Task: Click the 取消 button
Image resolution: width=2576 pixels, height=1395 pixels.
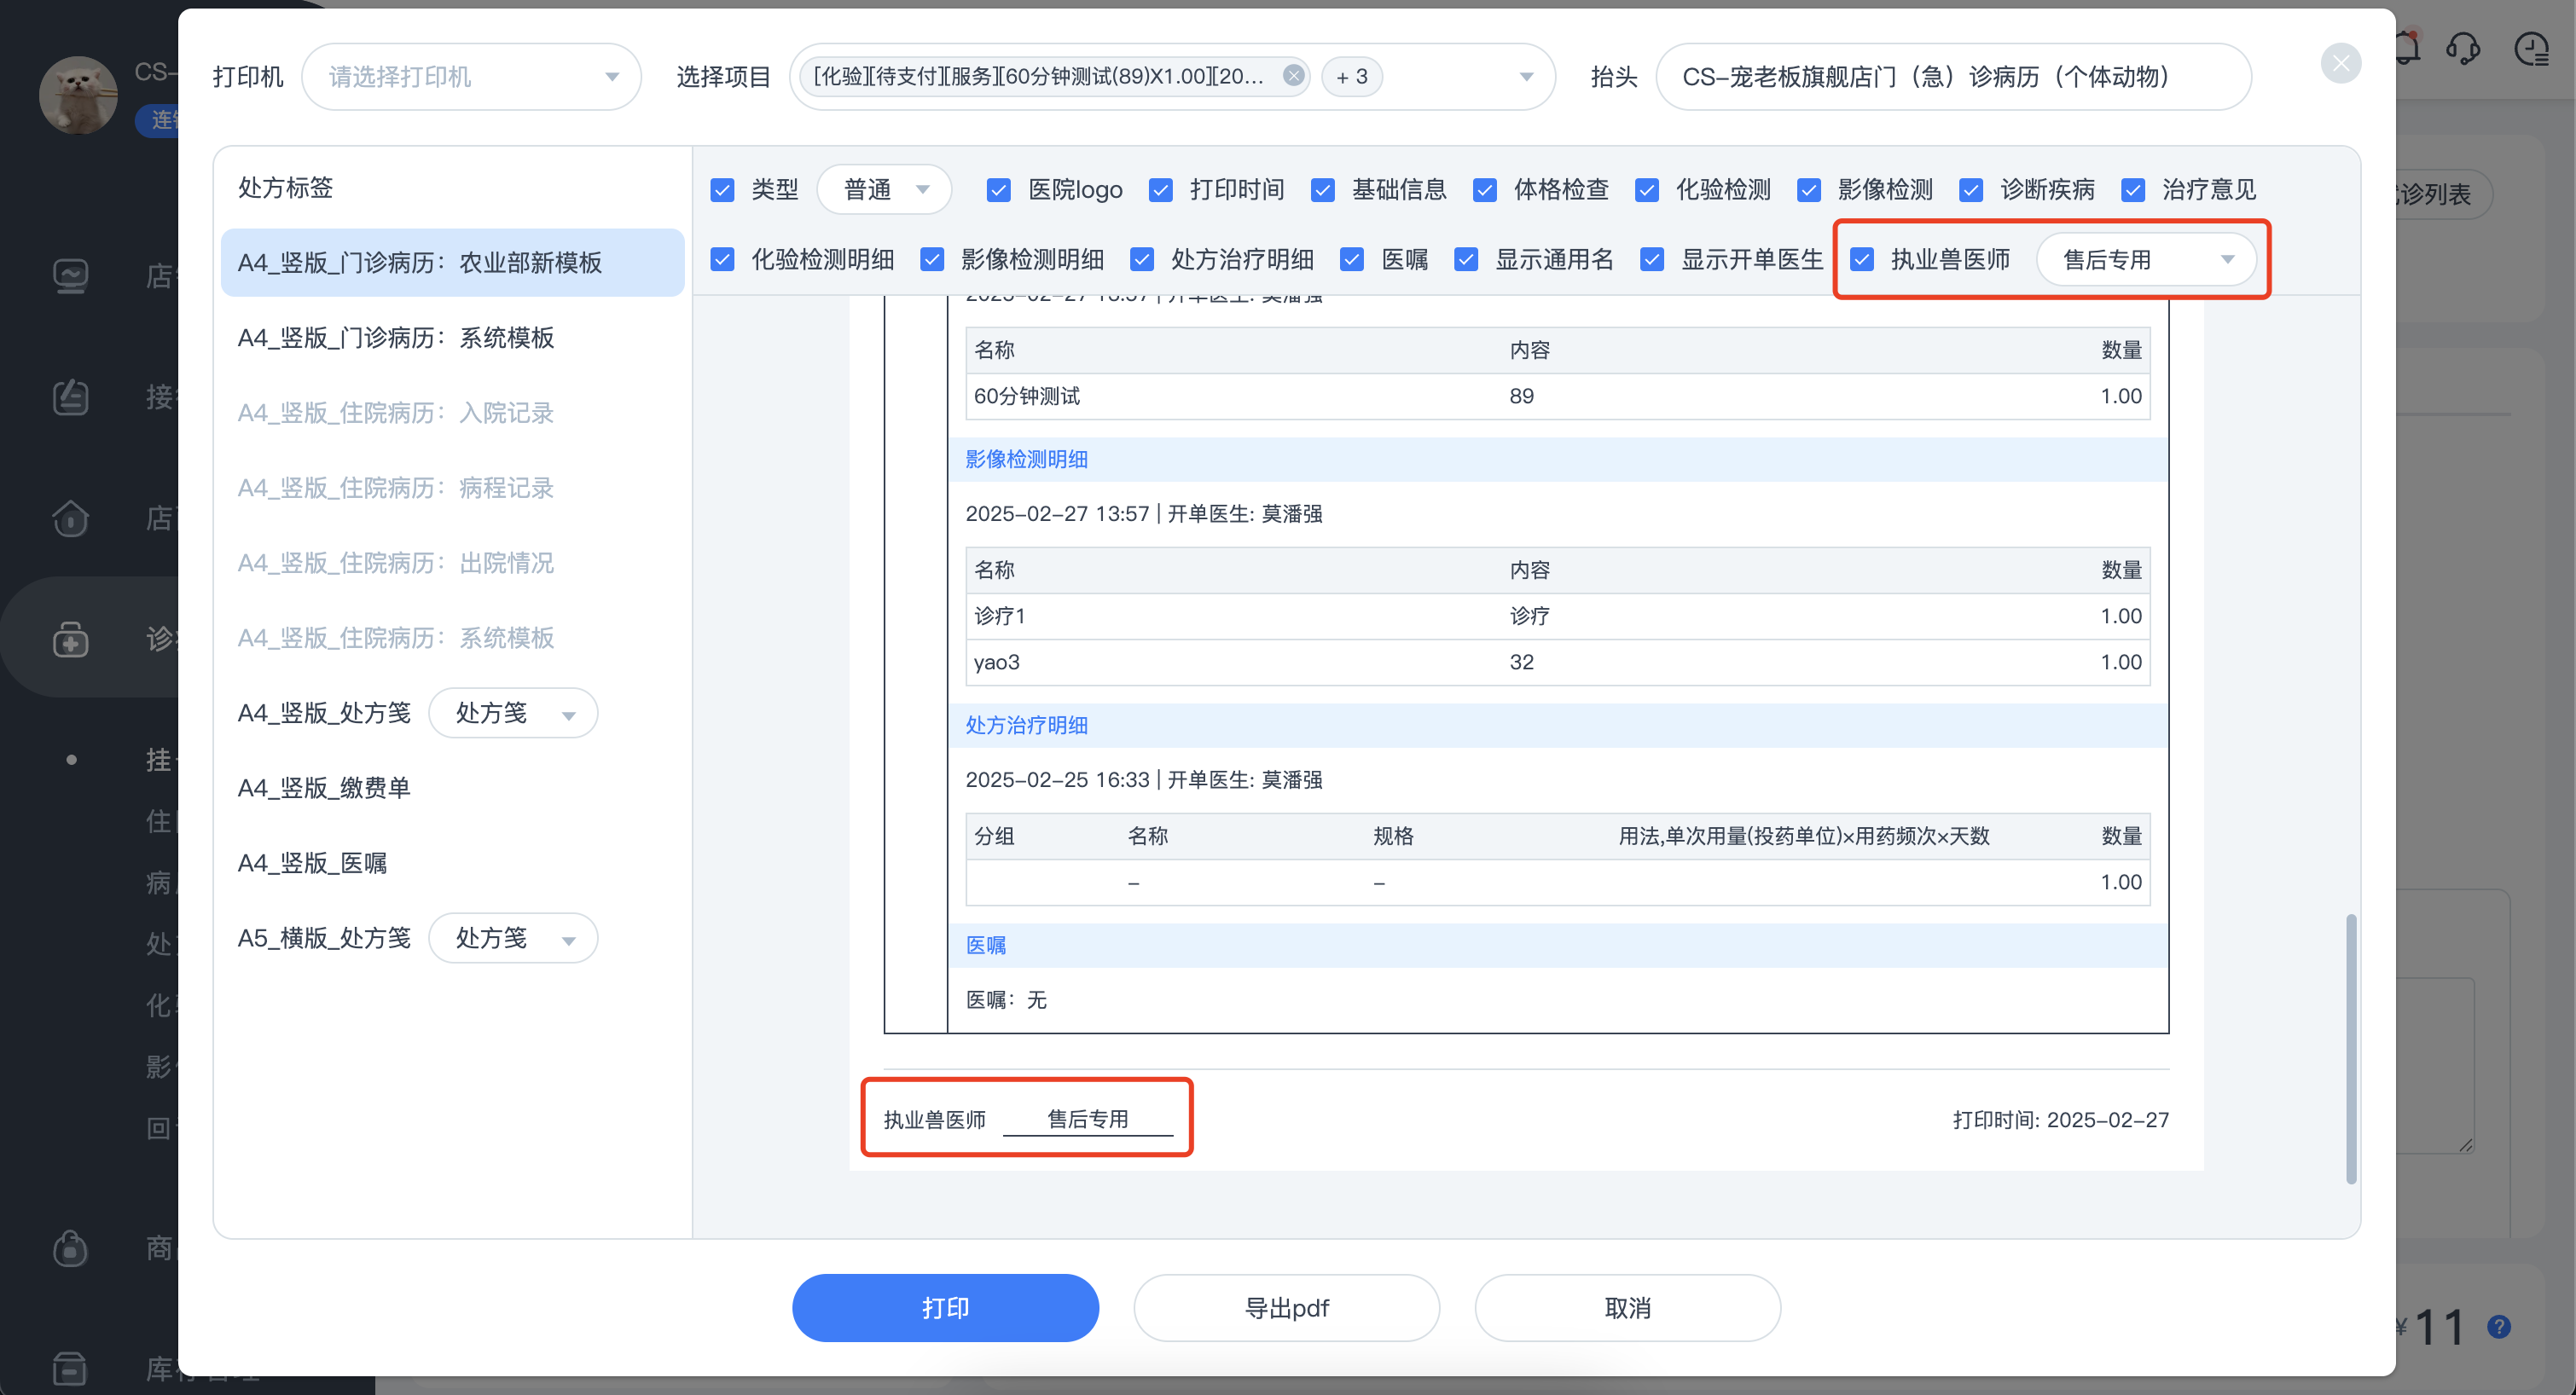Action: 1627,1308
